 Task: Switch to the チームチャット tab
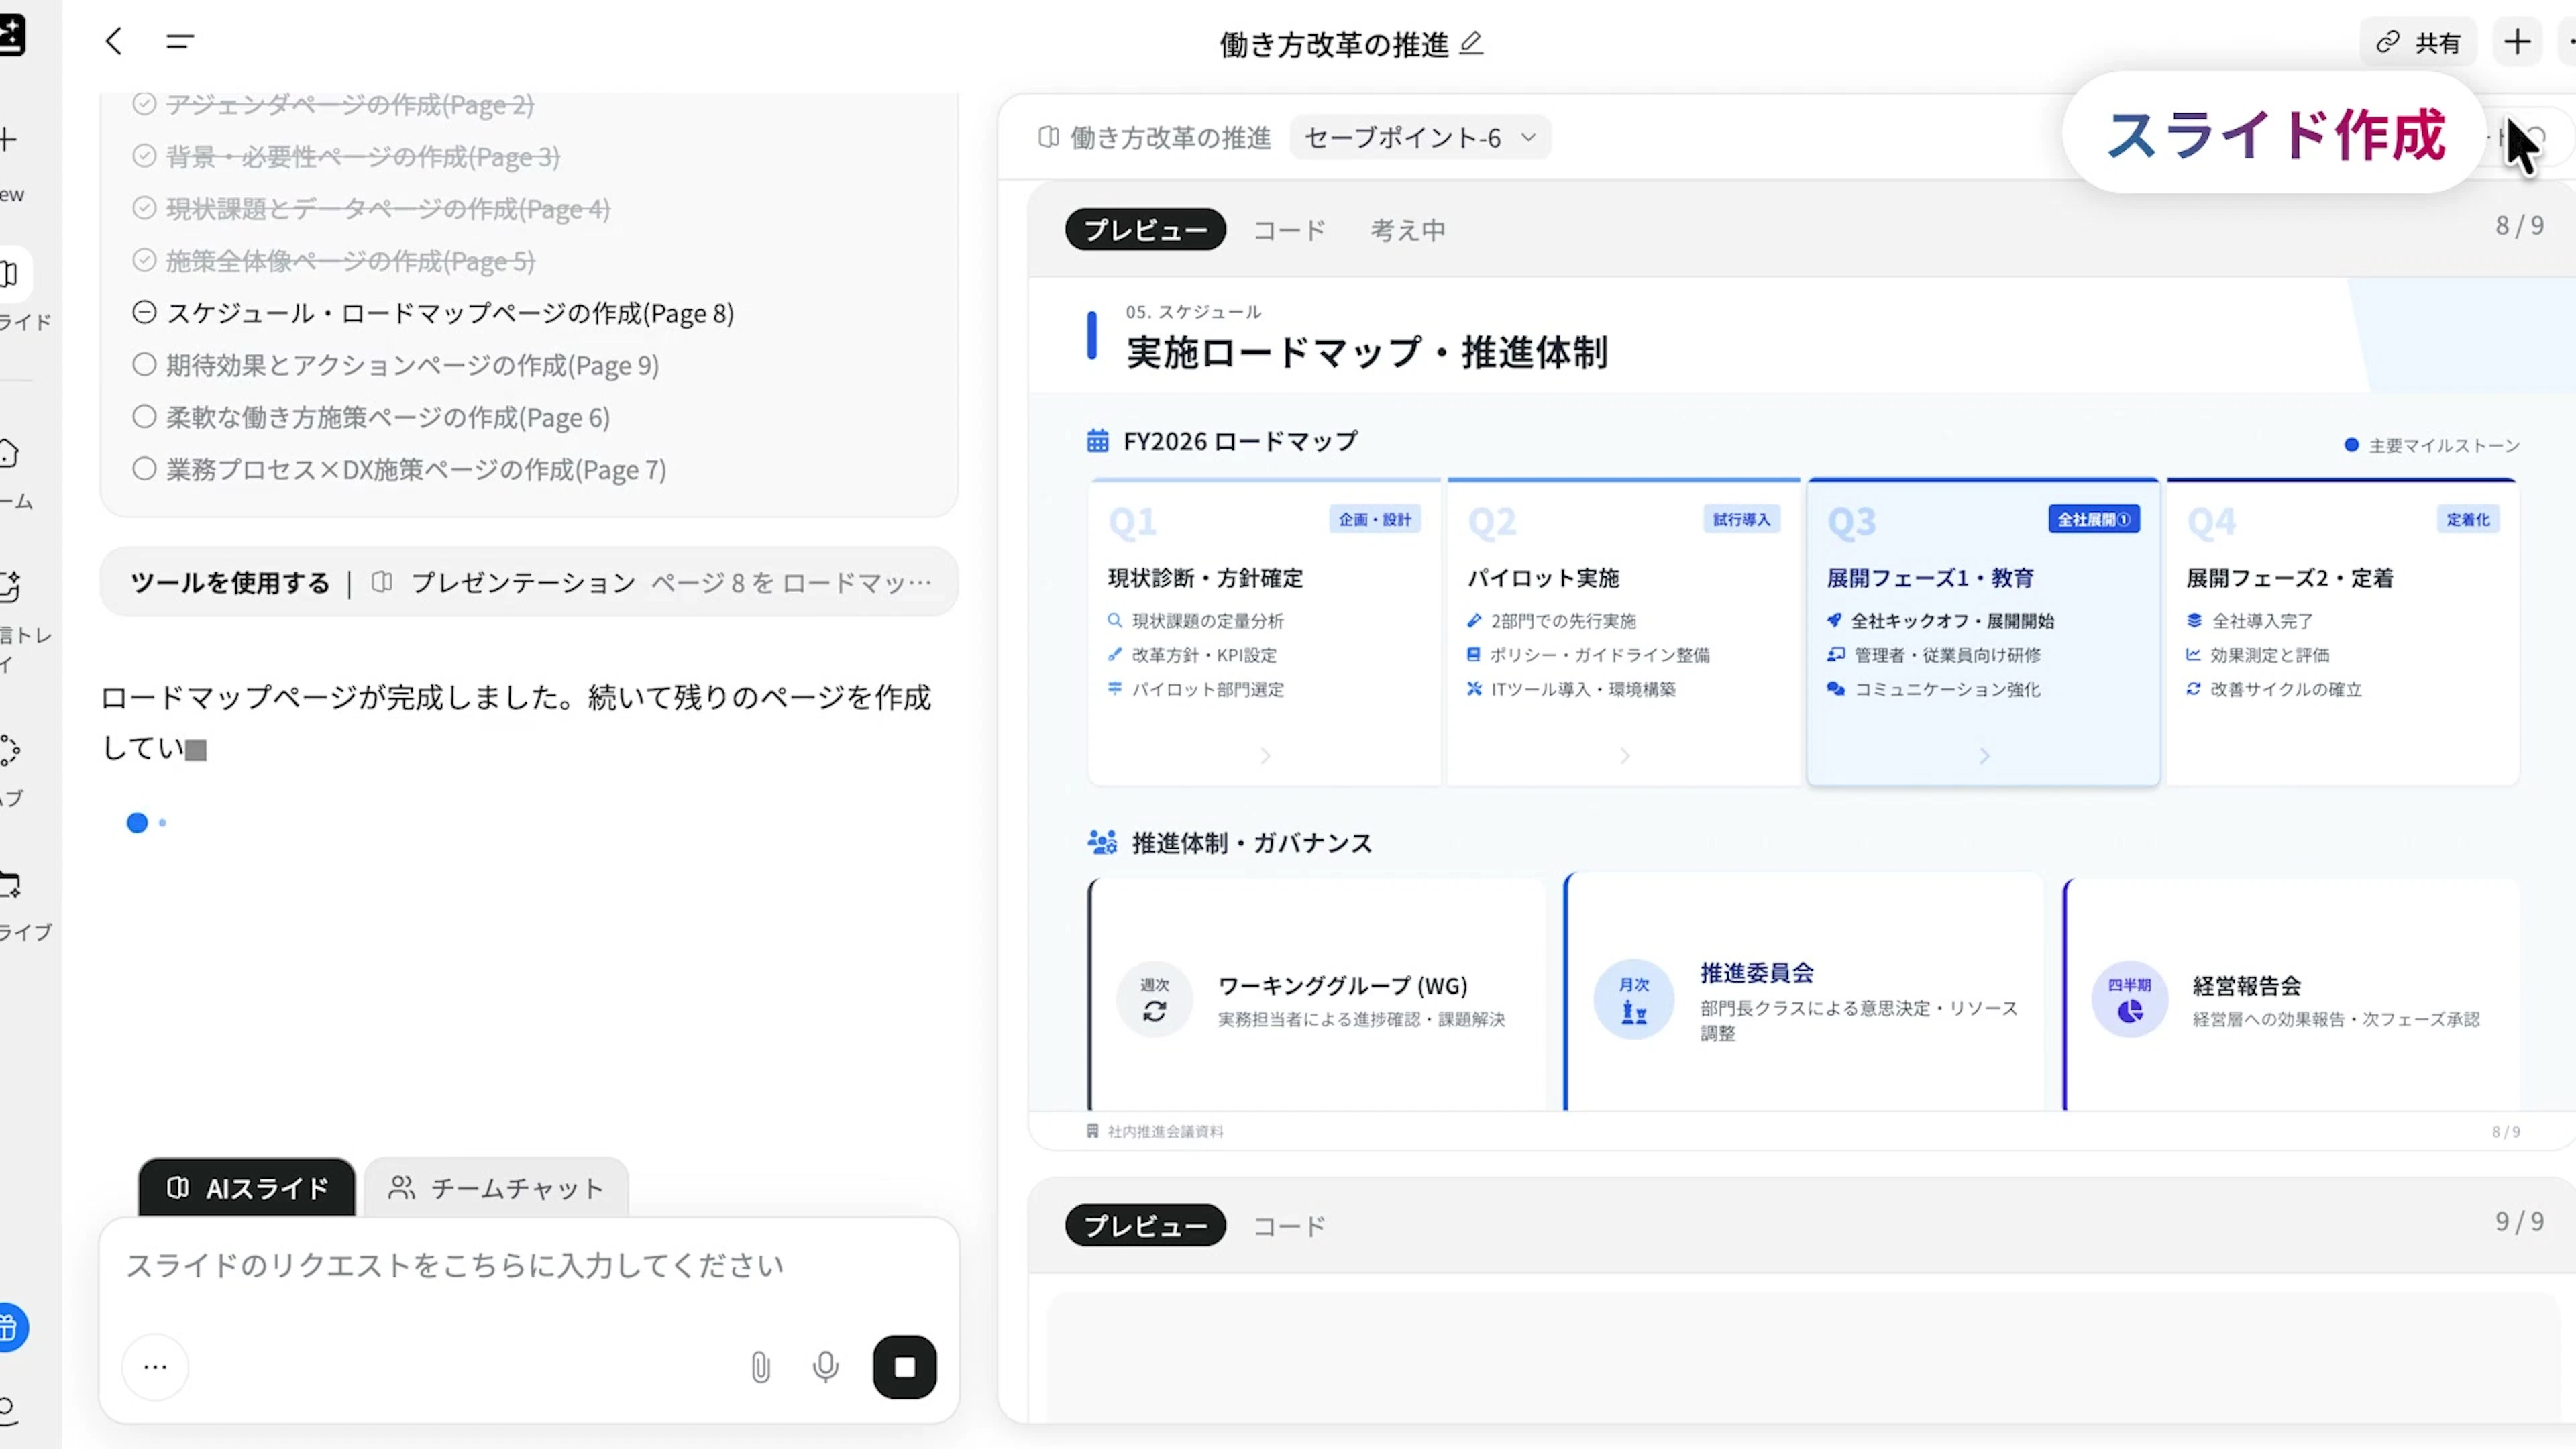(x=497, y=1188)
